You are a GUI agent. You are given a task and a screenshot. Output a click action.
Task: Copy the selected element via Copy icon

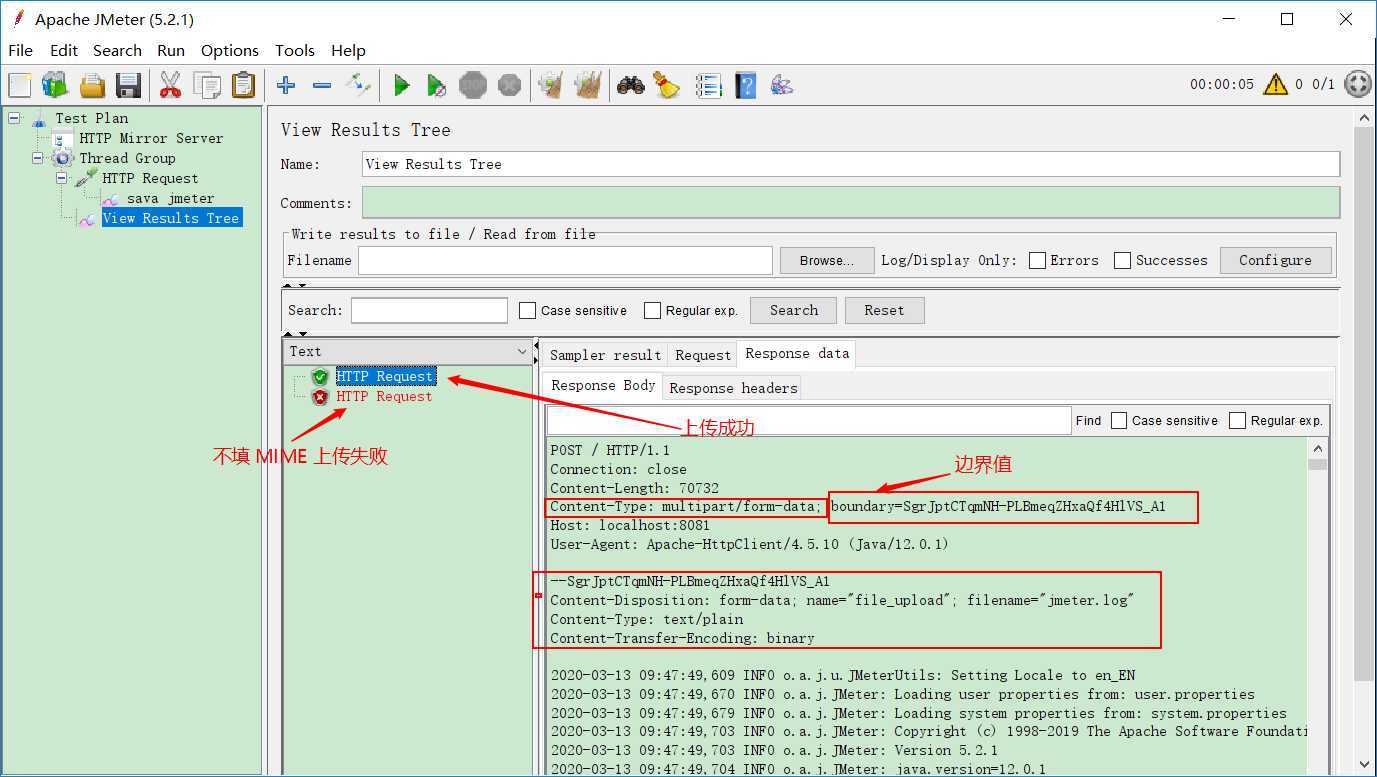[207, 85]
